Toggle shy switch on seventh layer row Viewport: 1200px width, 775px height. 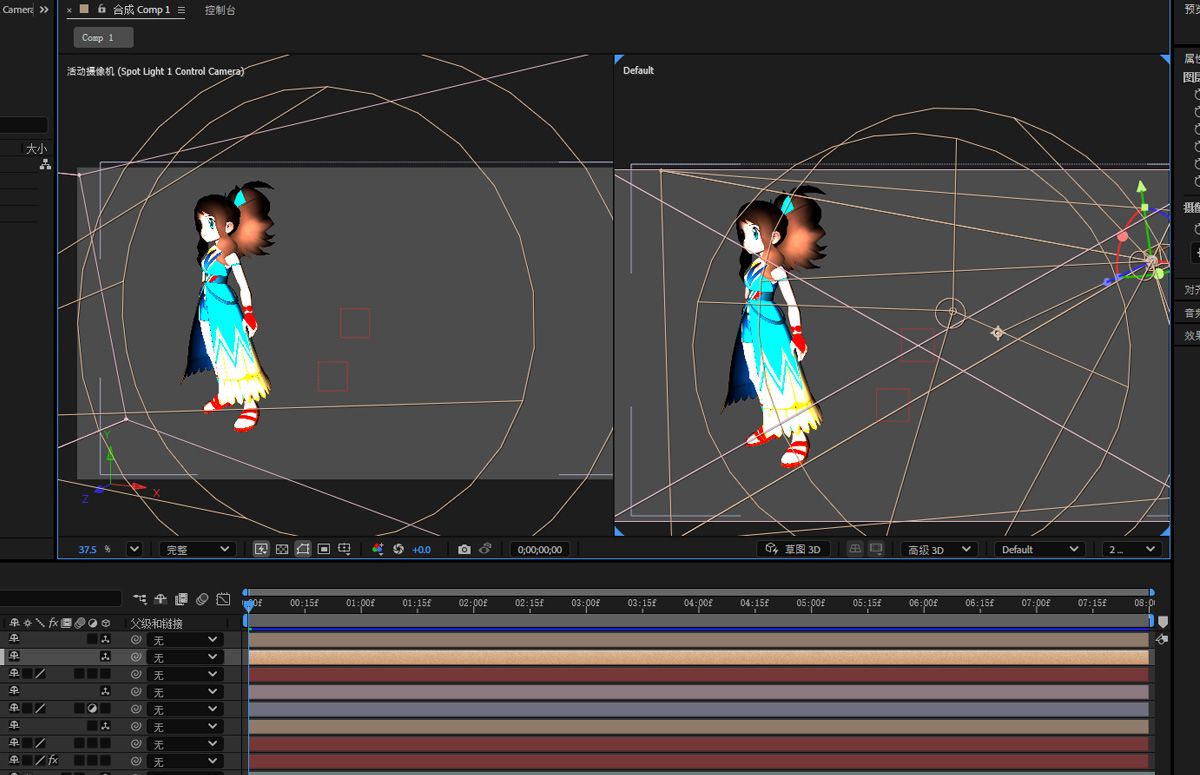tap(14, 743)
